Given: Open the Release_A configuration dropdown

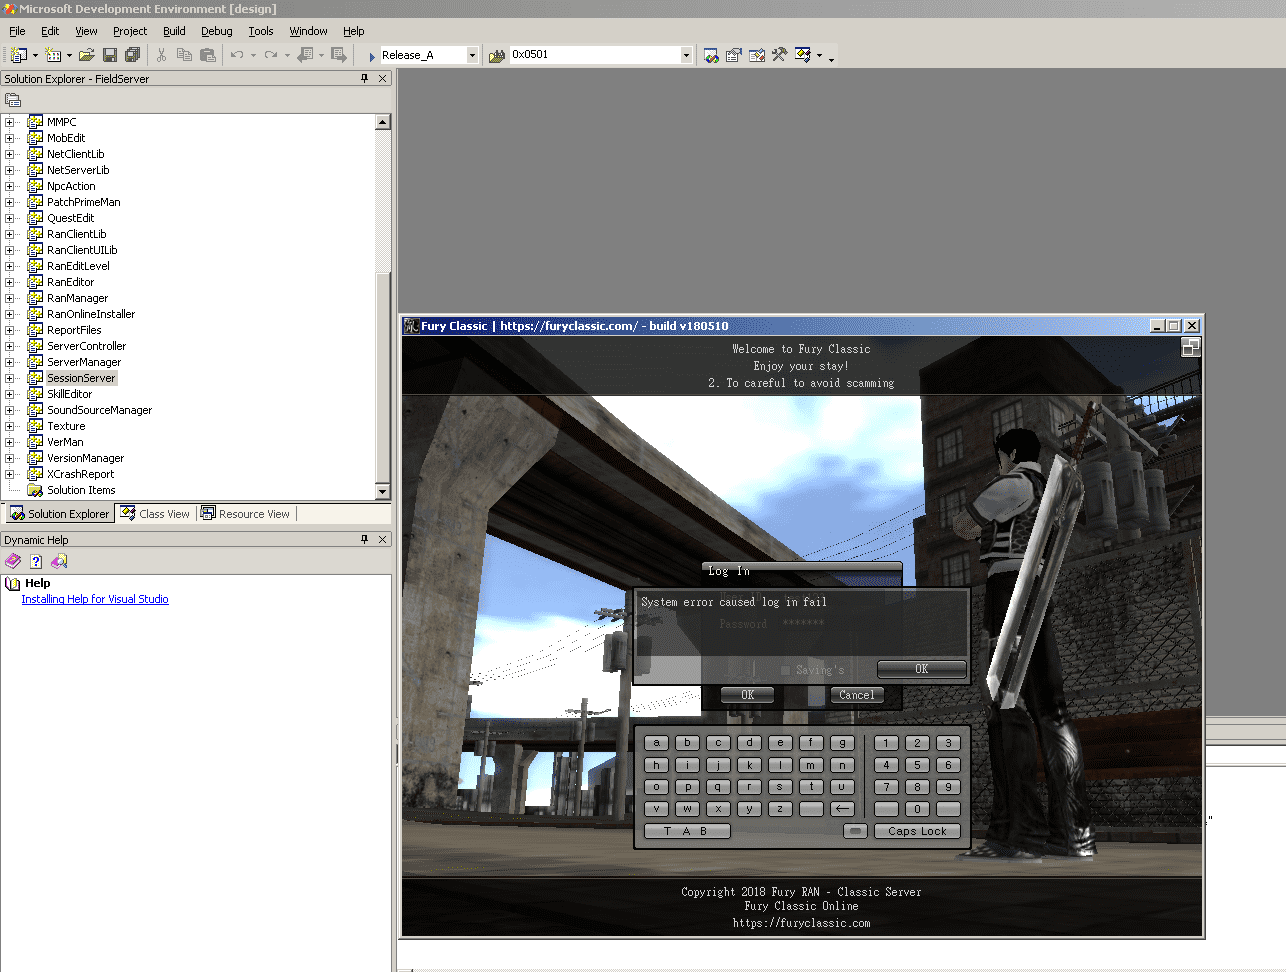Looking at the screenshot, I should (472, 55).
